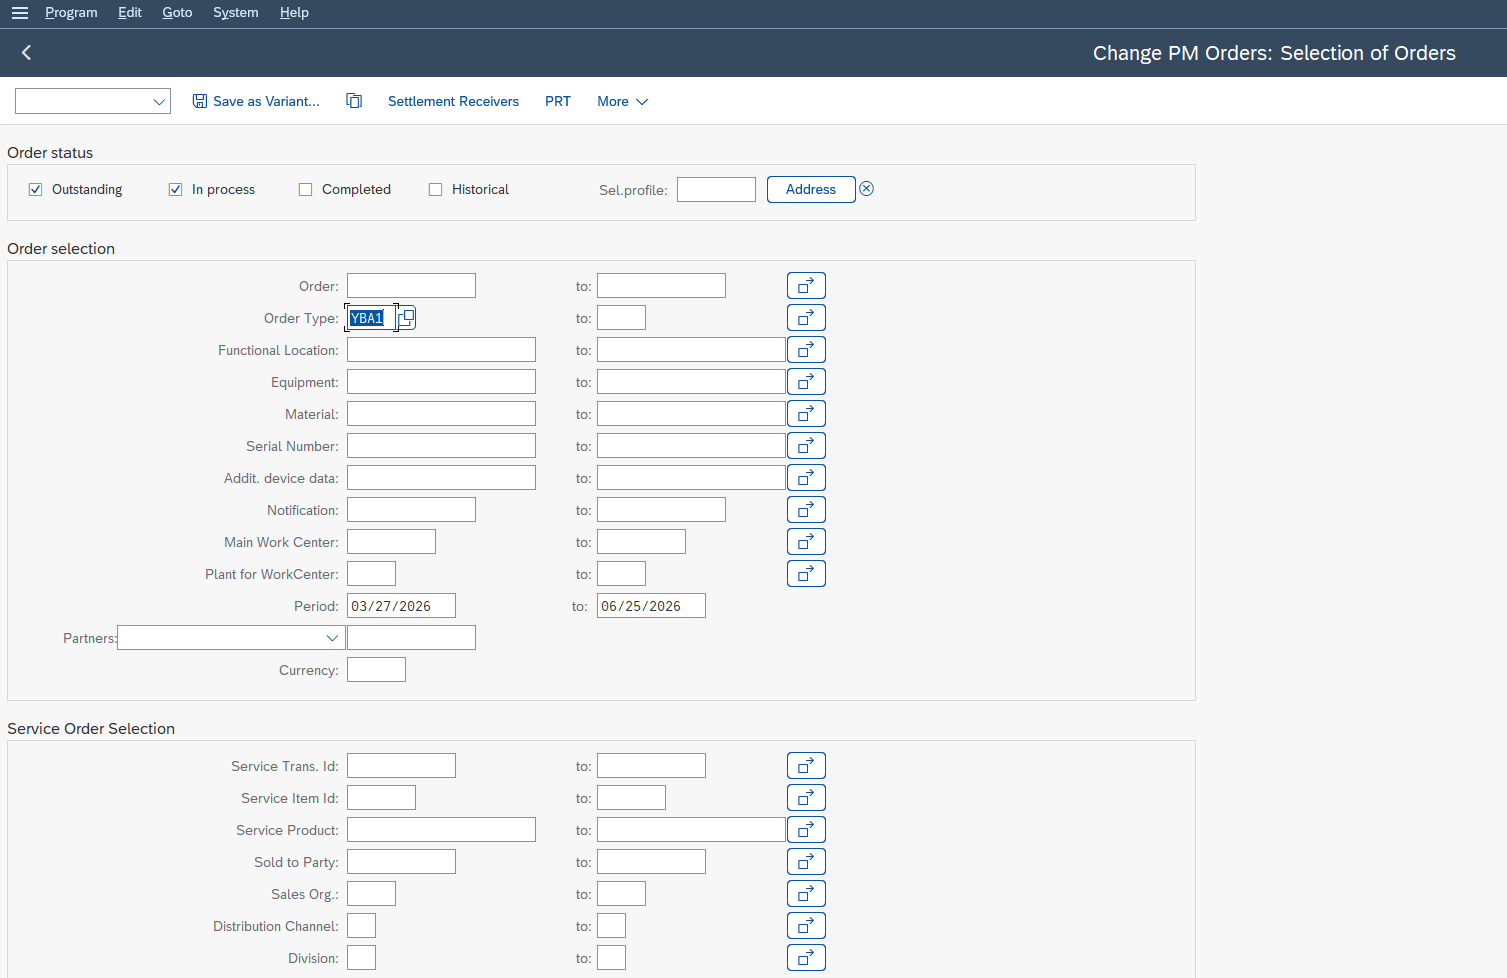1507x978 pixels.
Task: Click the Main Work Center from field
Action: click(x=391, y=542)
